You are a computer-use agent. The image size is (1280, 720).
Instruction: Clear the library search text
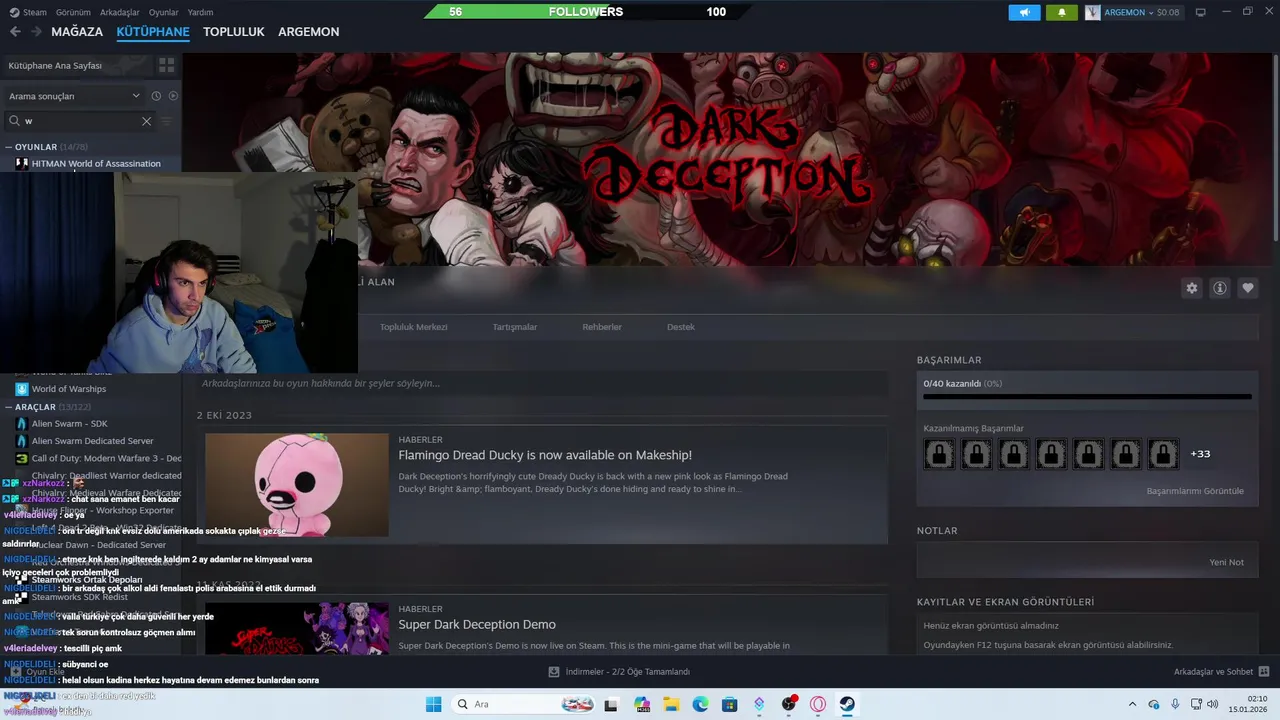point(146,121)
